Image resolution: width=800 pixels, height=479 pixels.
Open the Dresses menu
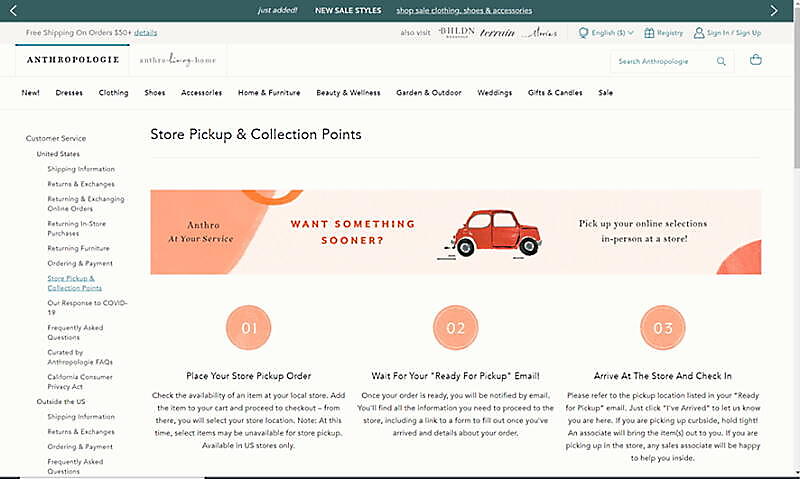(x=69, y=93)
